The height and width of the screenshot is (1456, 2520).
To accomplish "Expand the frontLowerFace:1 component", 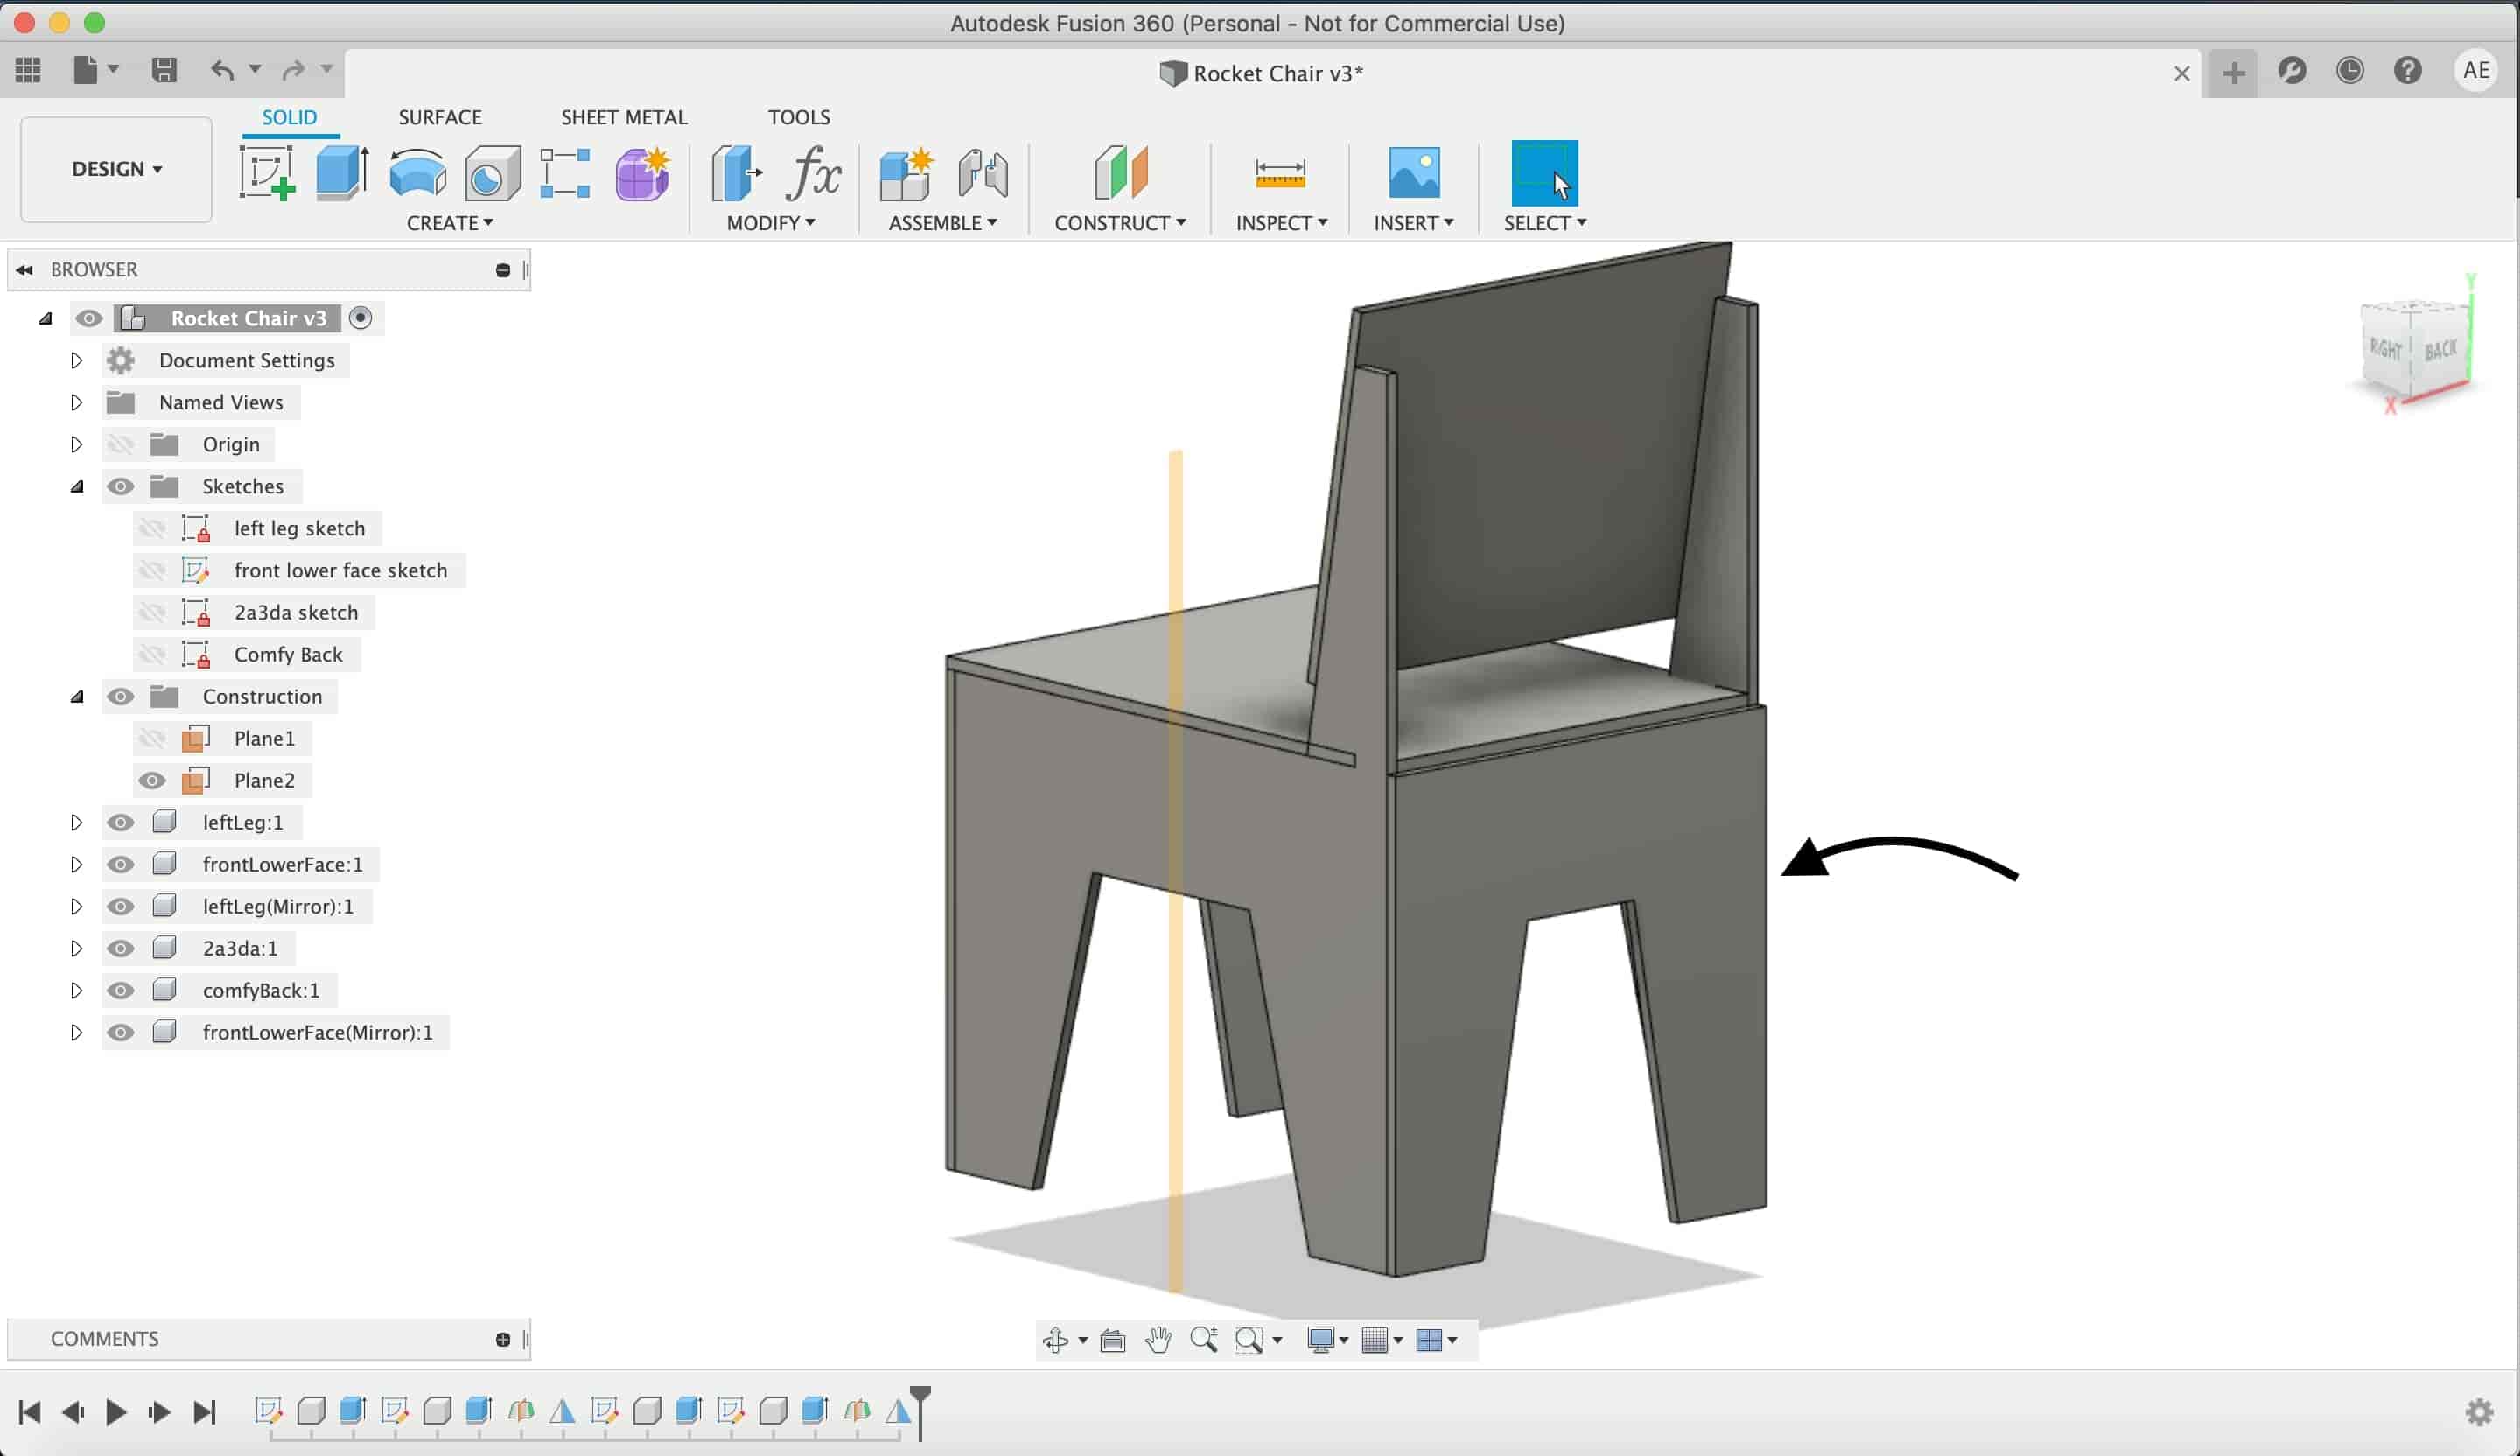I will pos(76,864).
